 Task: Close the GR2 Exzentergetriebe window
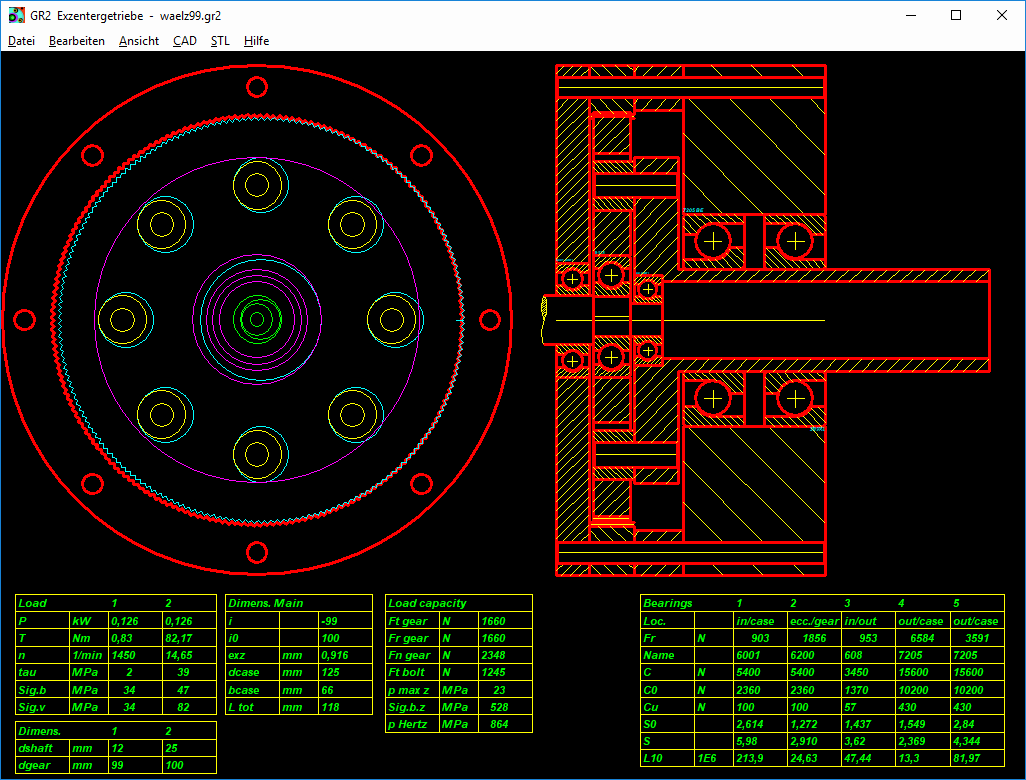pos(1002,16)
